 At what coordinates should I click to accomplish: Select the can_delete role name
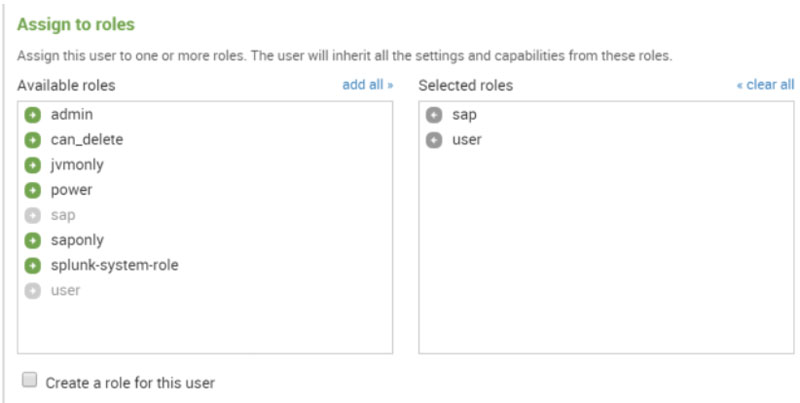87,140
